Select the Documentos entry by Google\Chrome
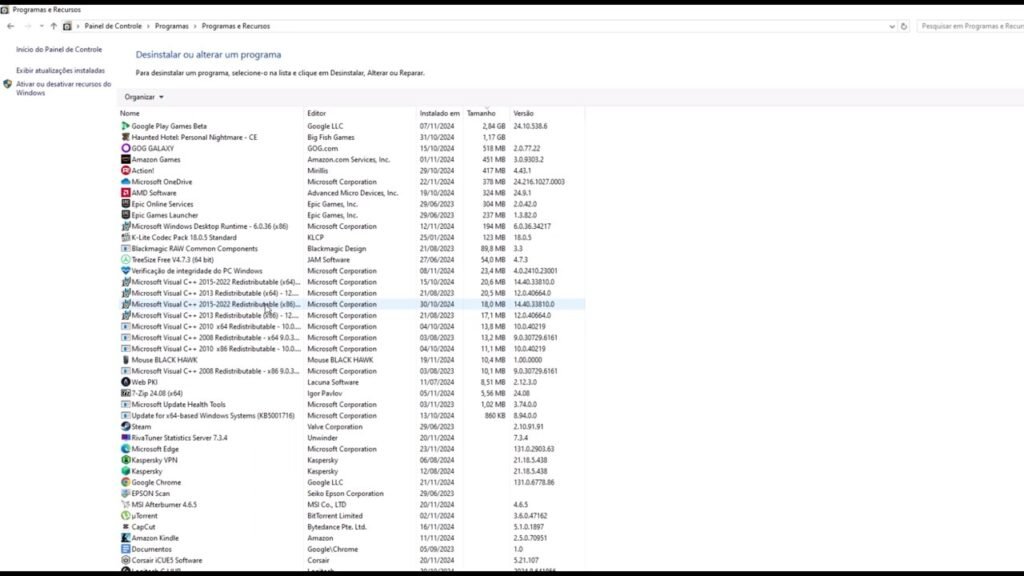1024x576 pixels. pyautogui.click(x=351, y=549)
